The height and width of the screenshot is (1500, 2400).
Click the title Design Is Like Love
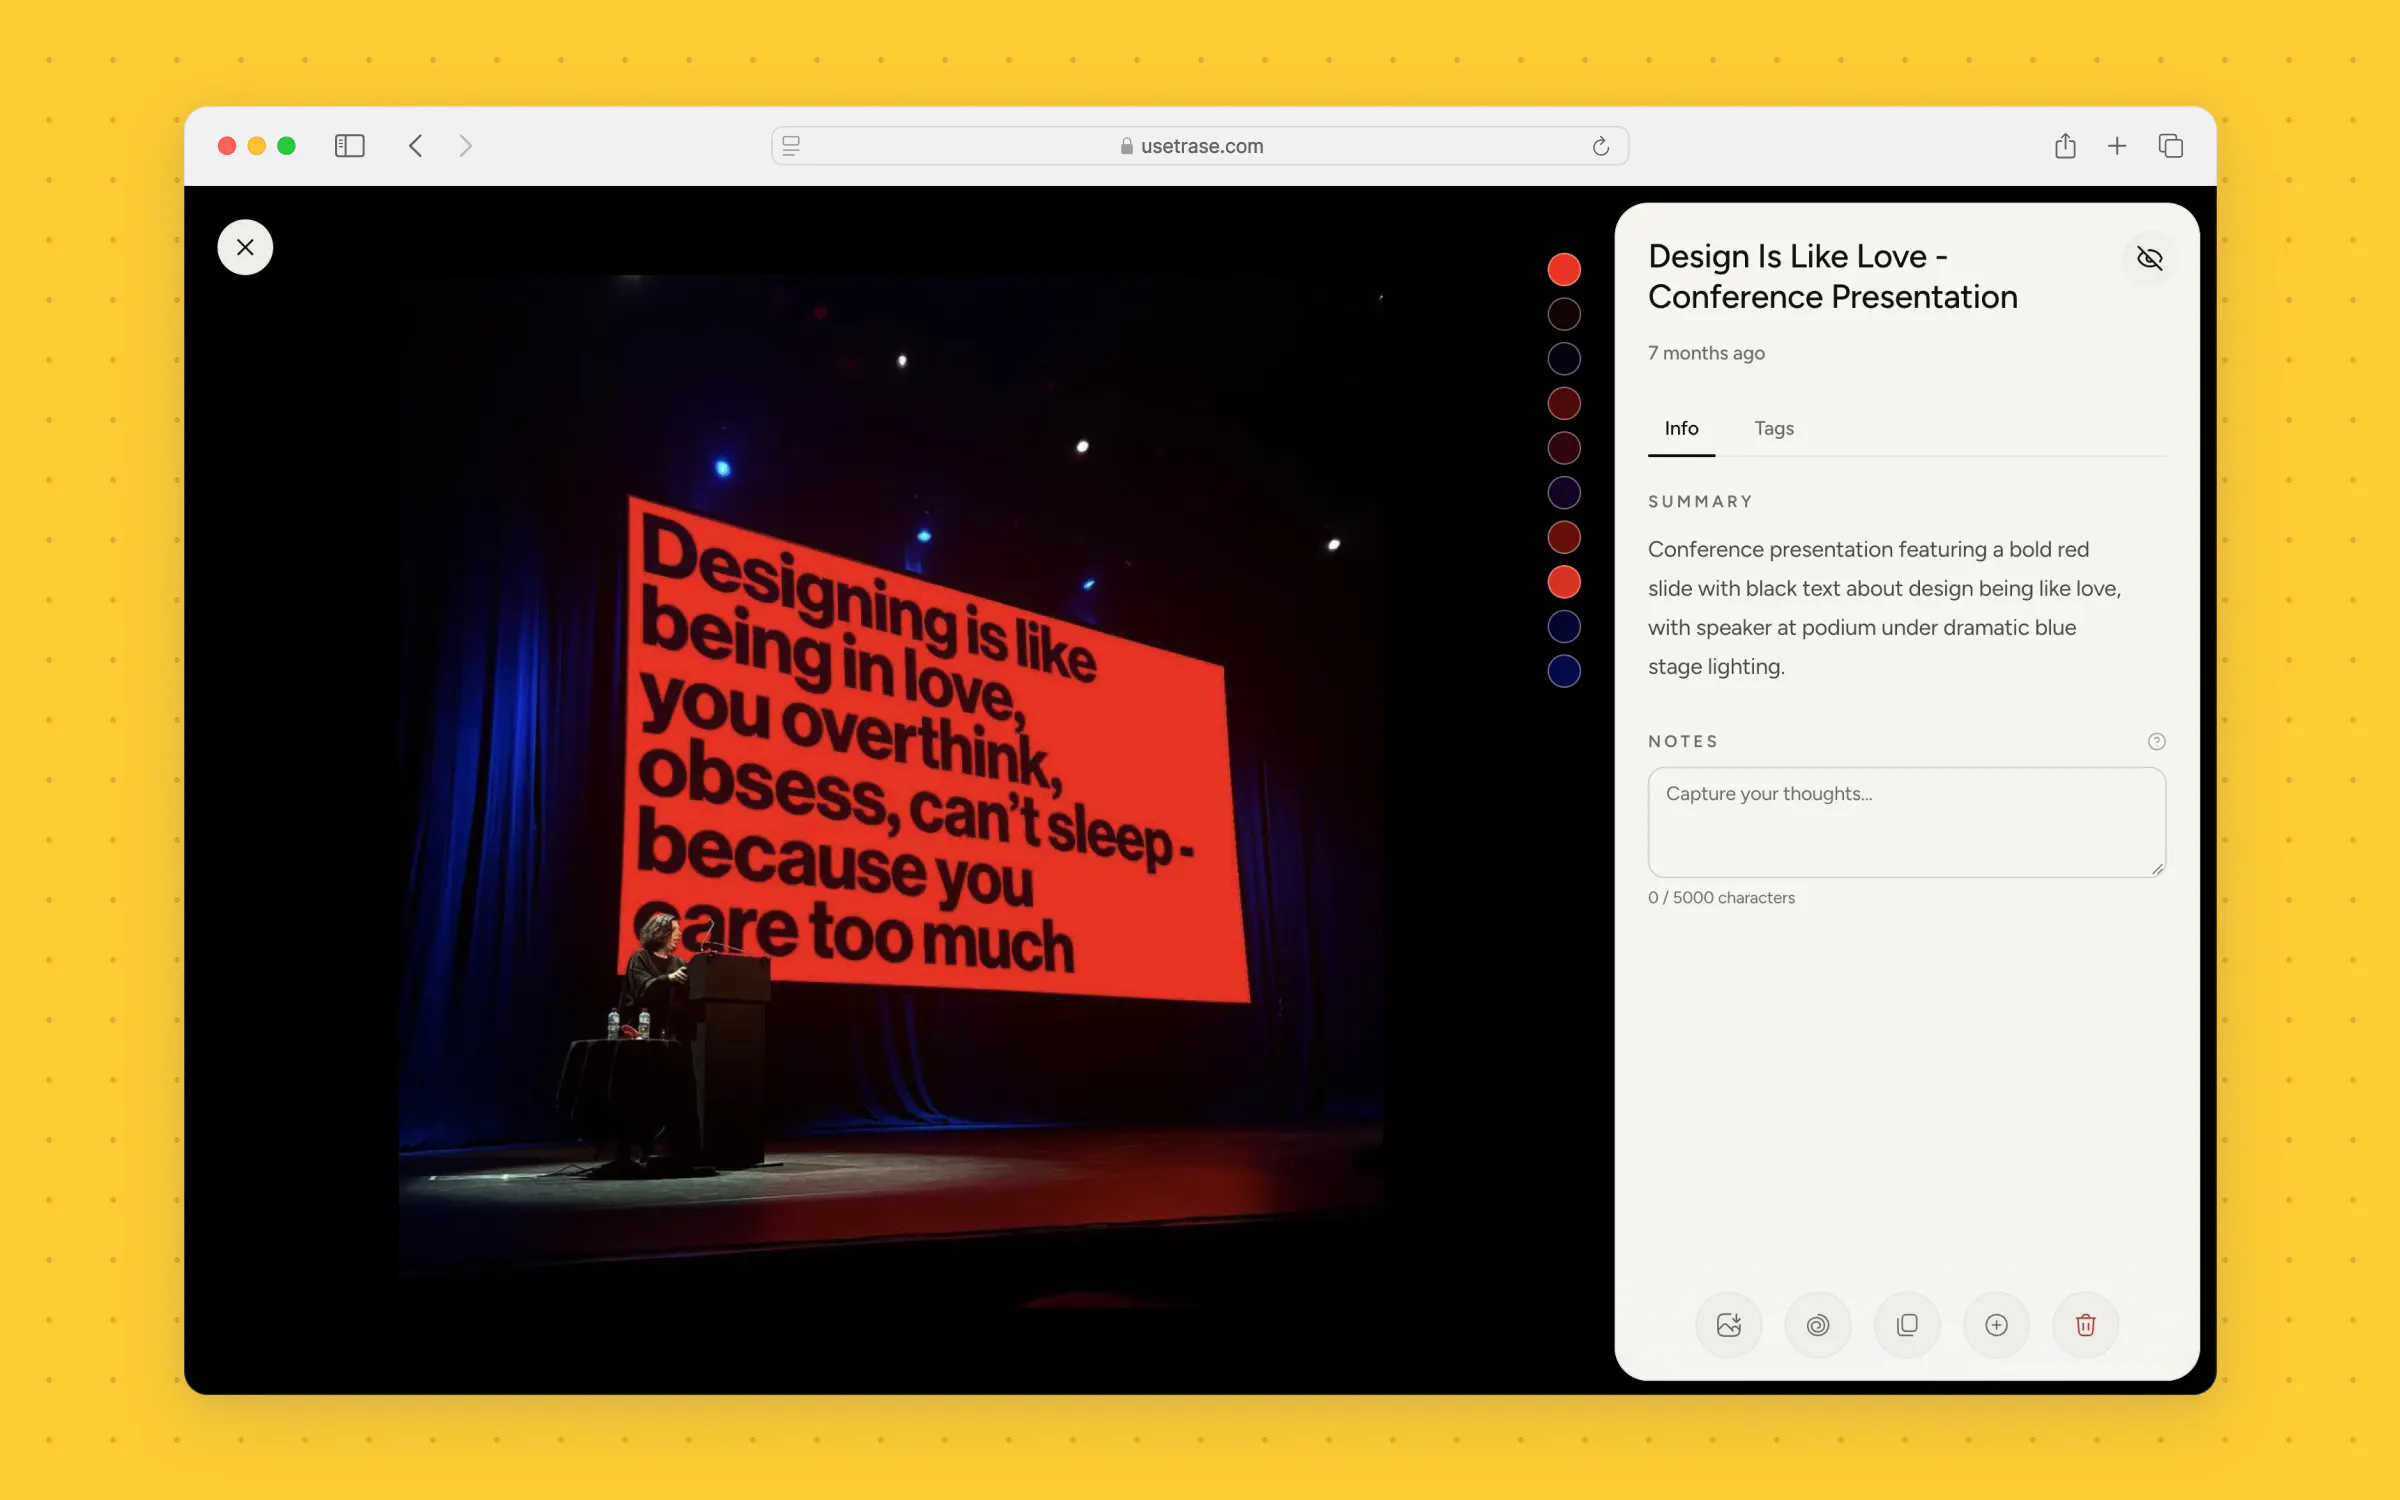pyautogui.click(x=1833, y=276)
